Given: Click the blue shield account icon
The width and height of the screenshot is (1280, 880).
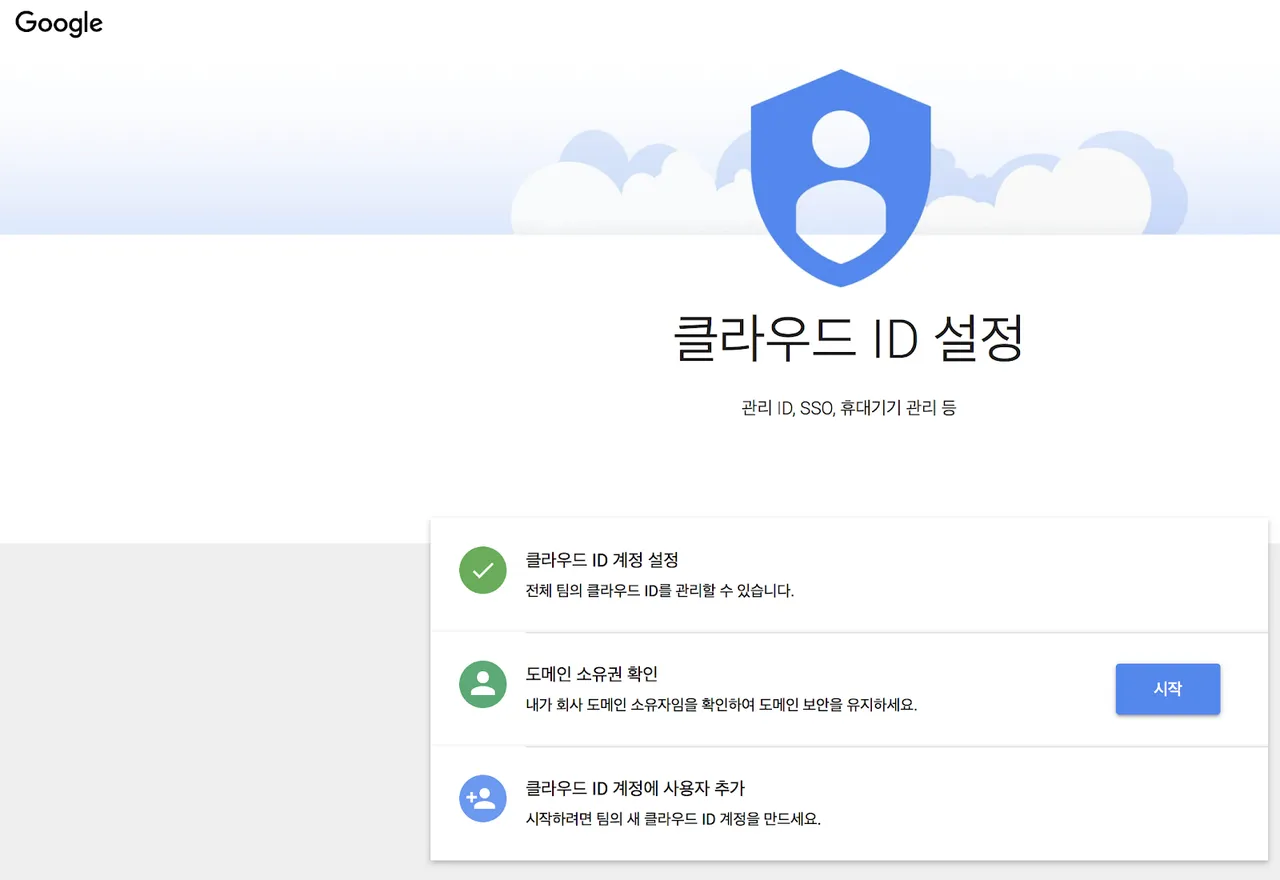Looking at the screenshot, I should coord(841,178).
